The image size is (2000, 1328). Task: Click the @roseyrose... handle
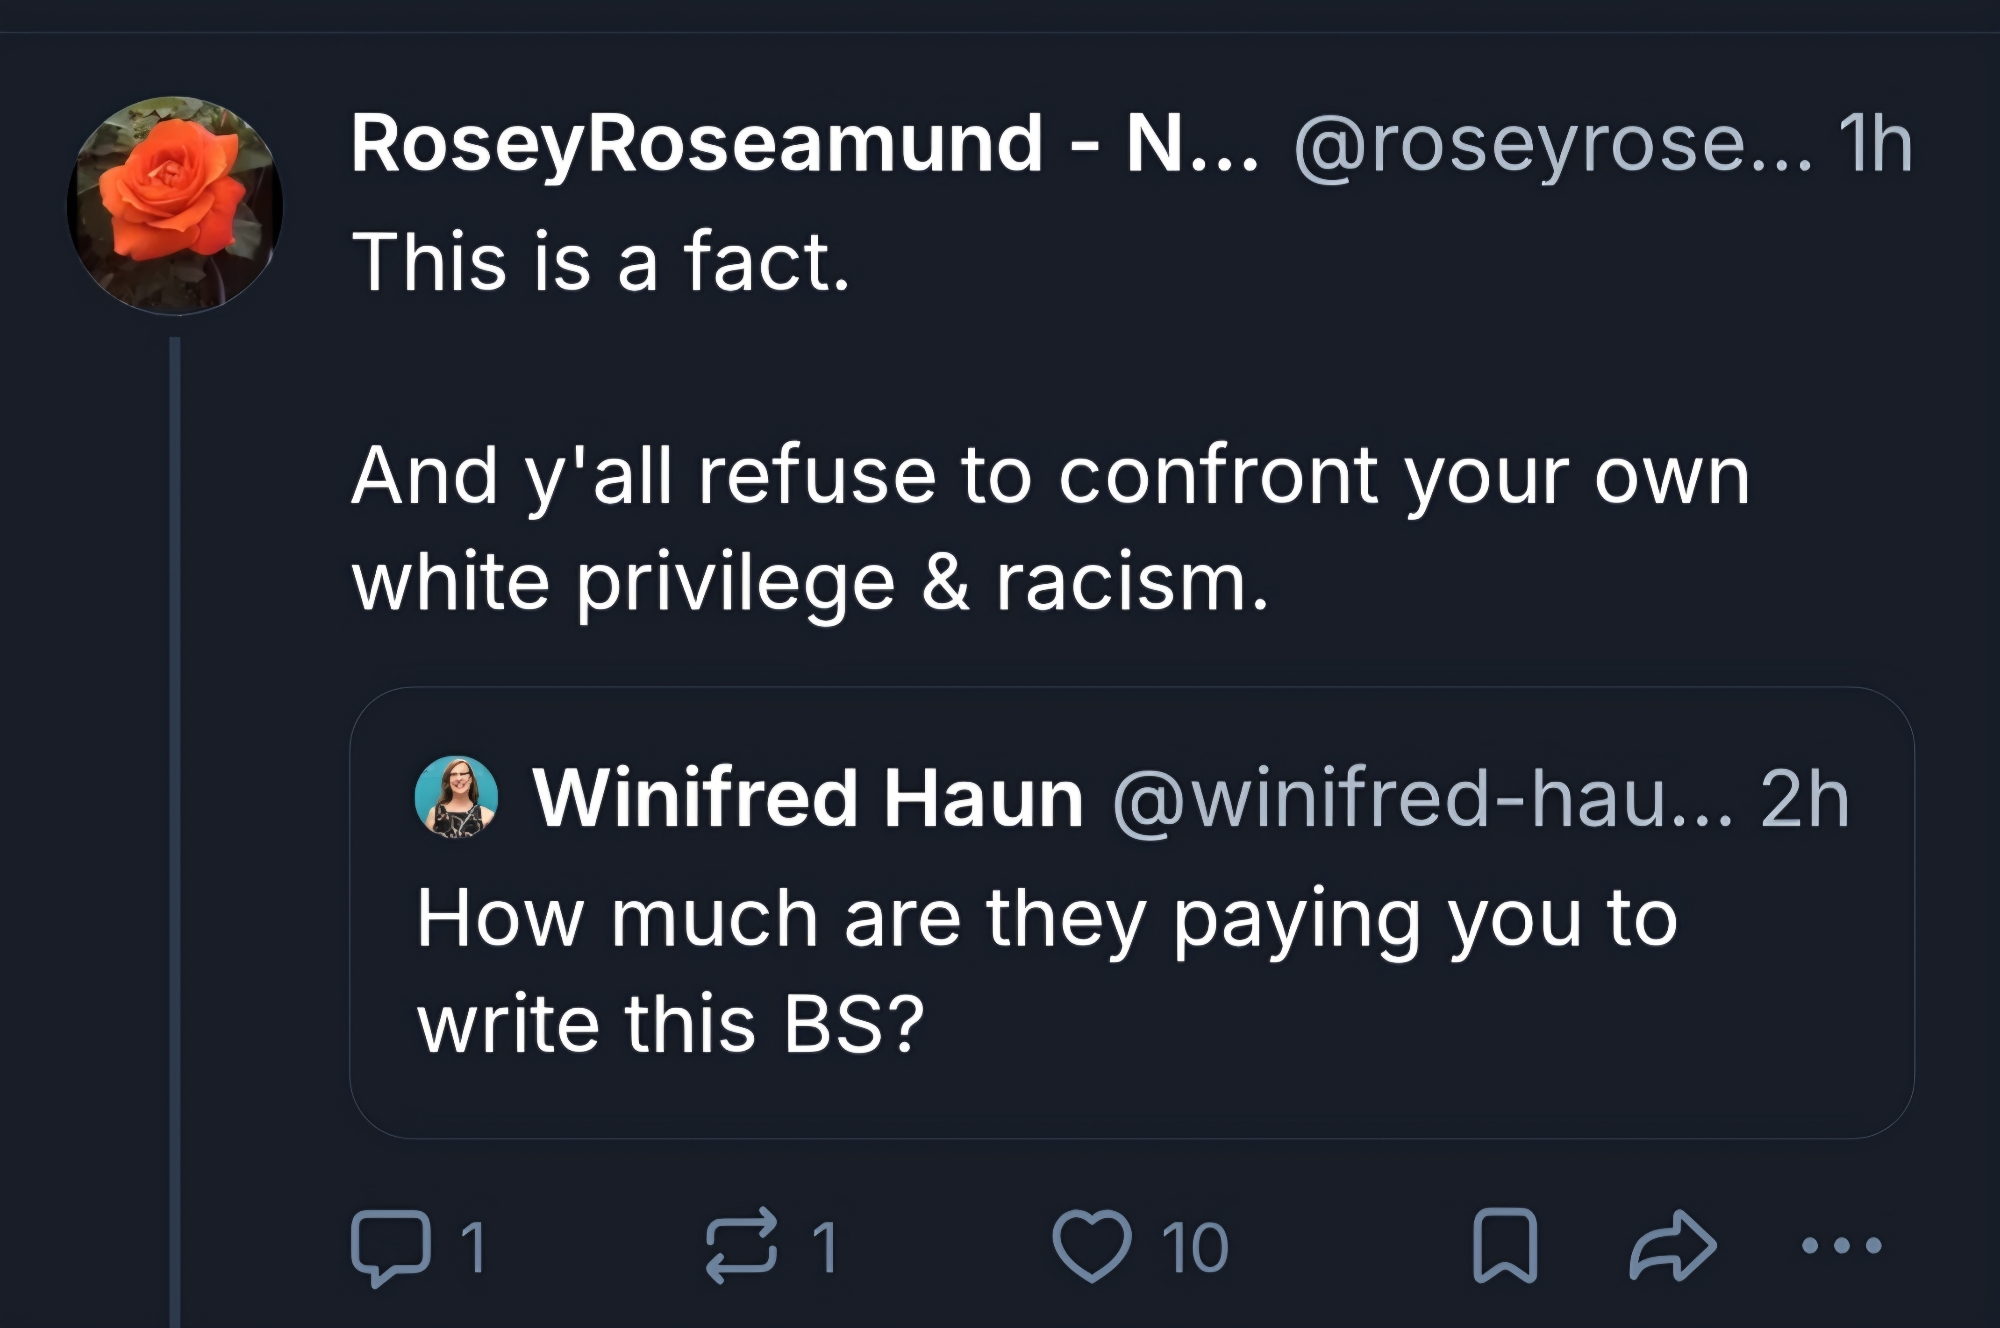click(x=1552, y=145)
